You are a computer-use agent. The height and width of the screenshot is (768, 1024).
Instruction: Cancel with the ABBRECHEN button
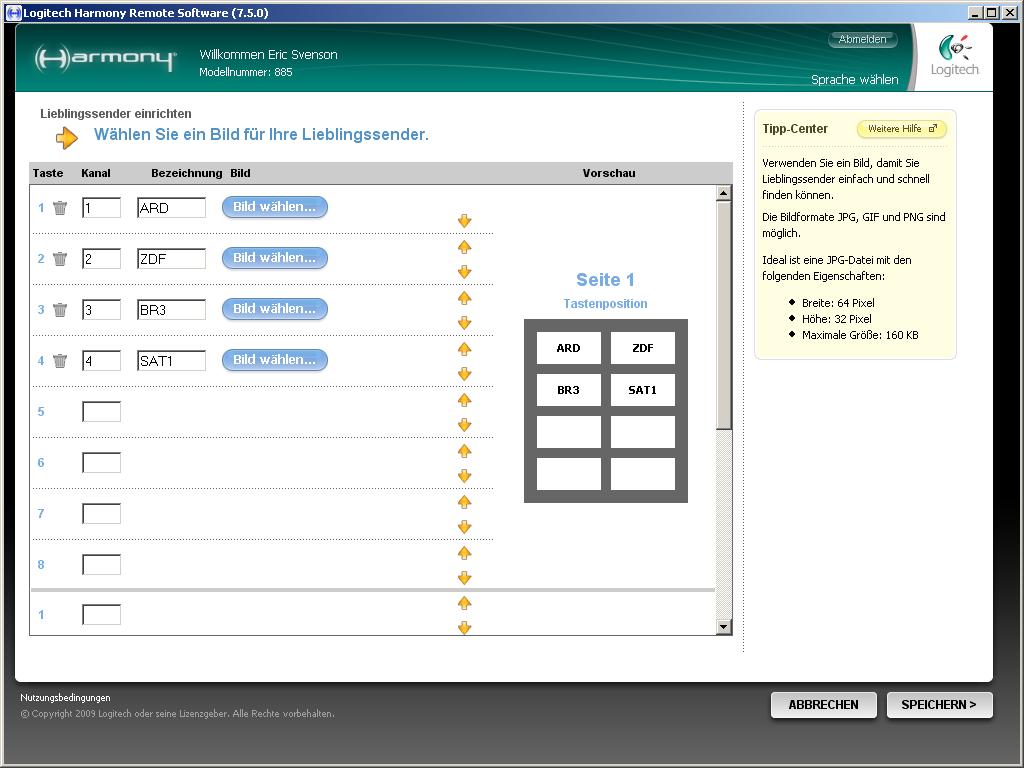tap(824, 705)
